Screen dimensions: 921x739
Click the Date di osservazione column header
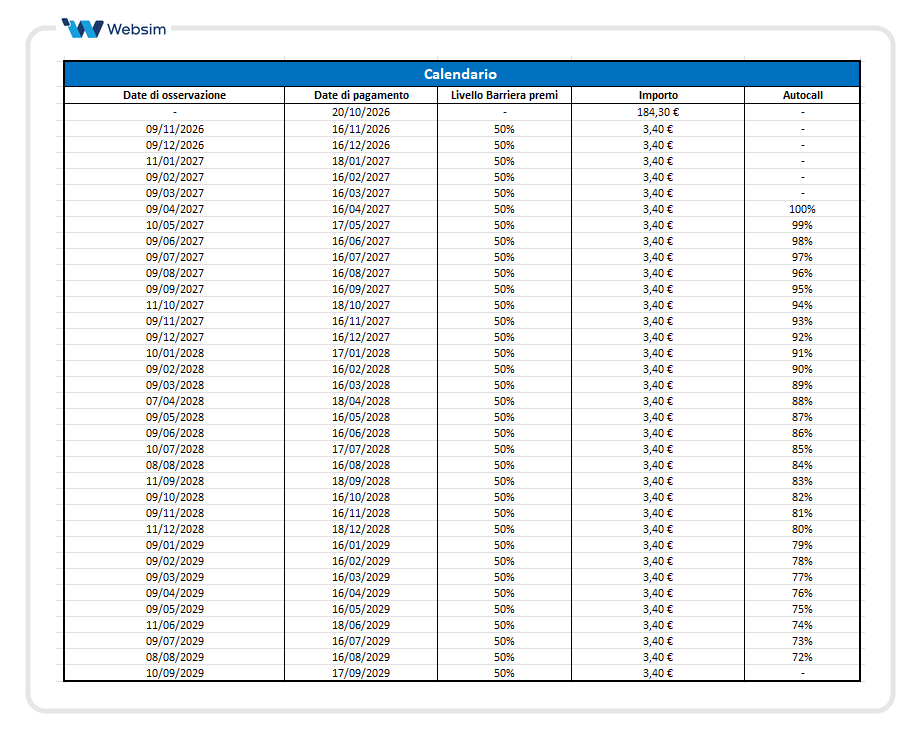click(x=174, y=95)
